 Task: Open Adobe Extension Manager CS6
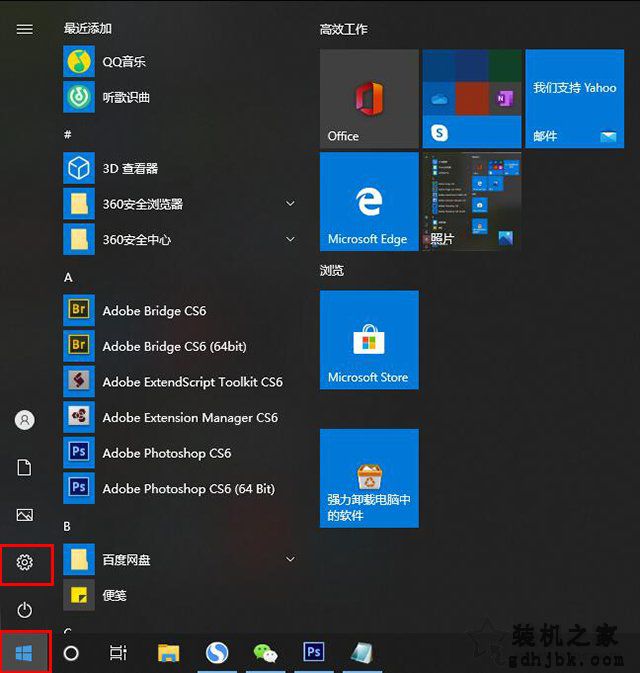179,417
